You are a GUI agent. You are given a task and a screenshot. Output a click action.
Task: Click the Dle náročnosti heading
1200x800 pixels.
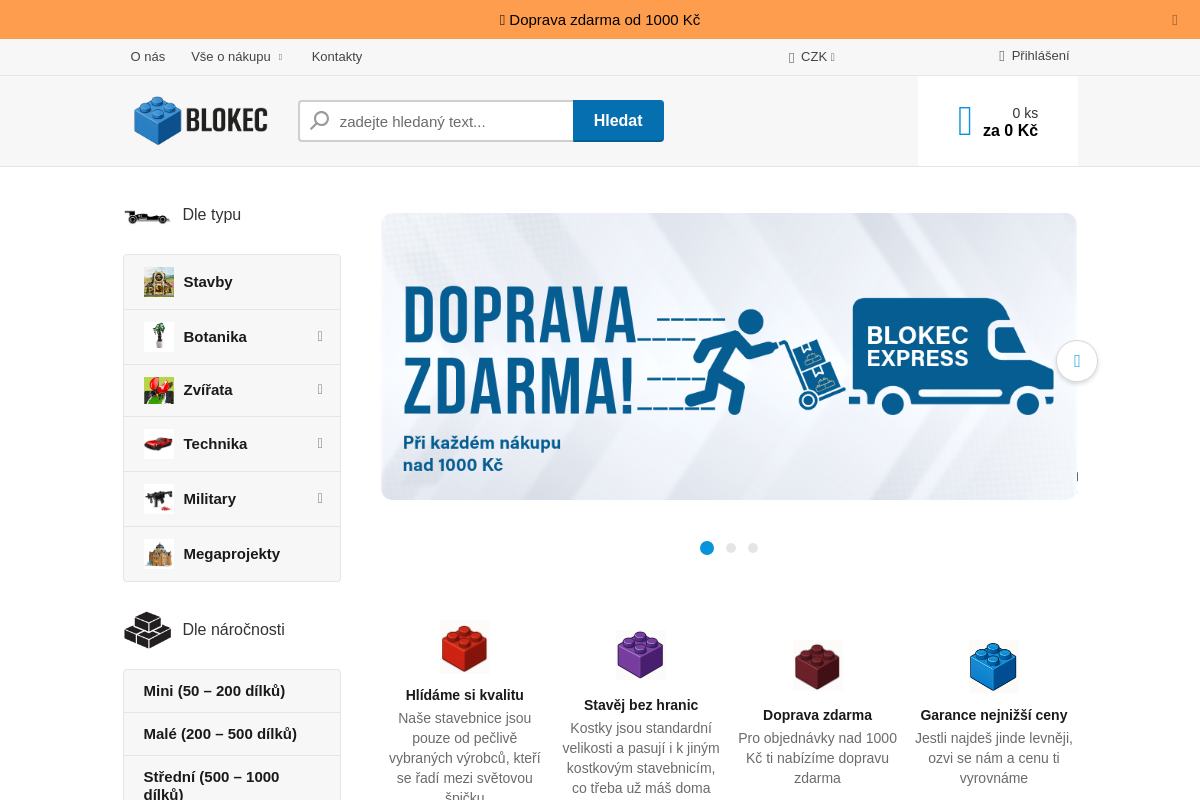(234, 630)
